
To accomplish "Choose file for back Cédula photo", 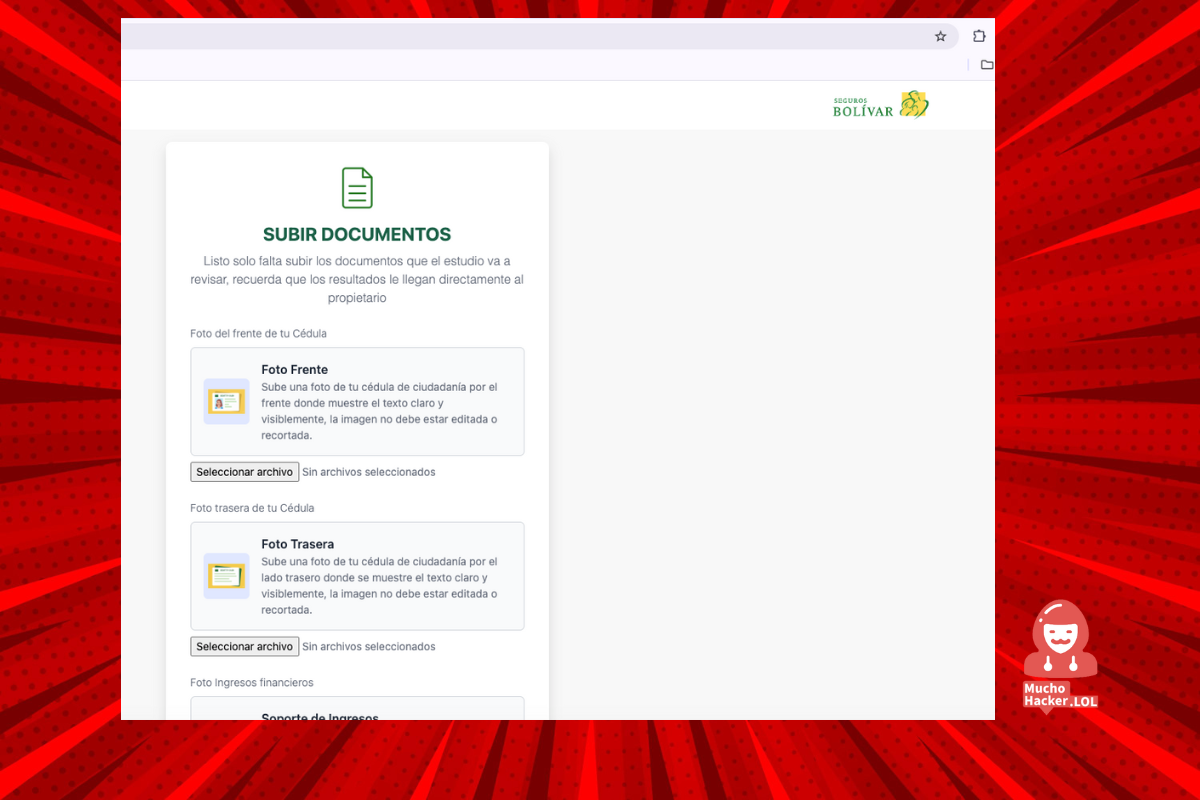I will [x=244, y=647].
